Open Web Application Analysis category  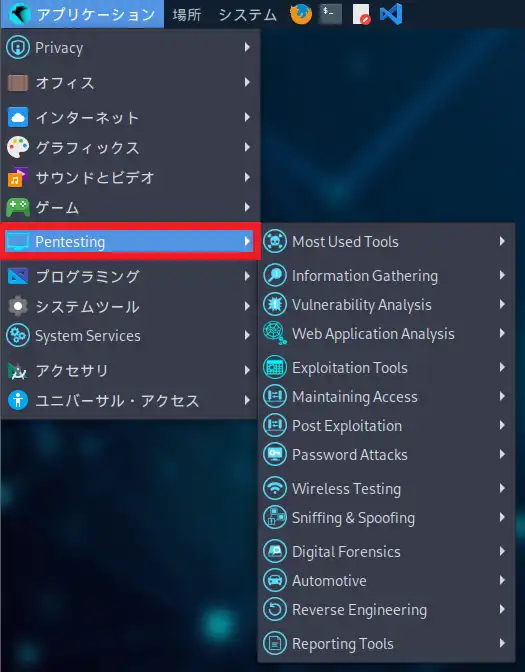coord(385,333)
